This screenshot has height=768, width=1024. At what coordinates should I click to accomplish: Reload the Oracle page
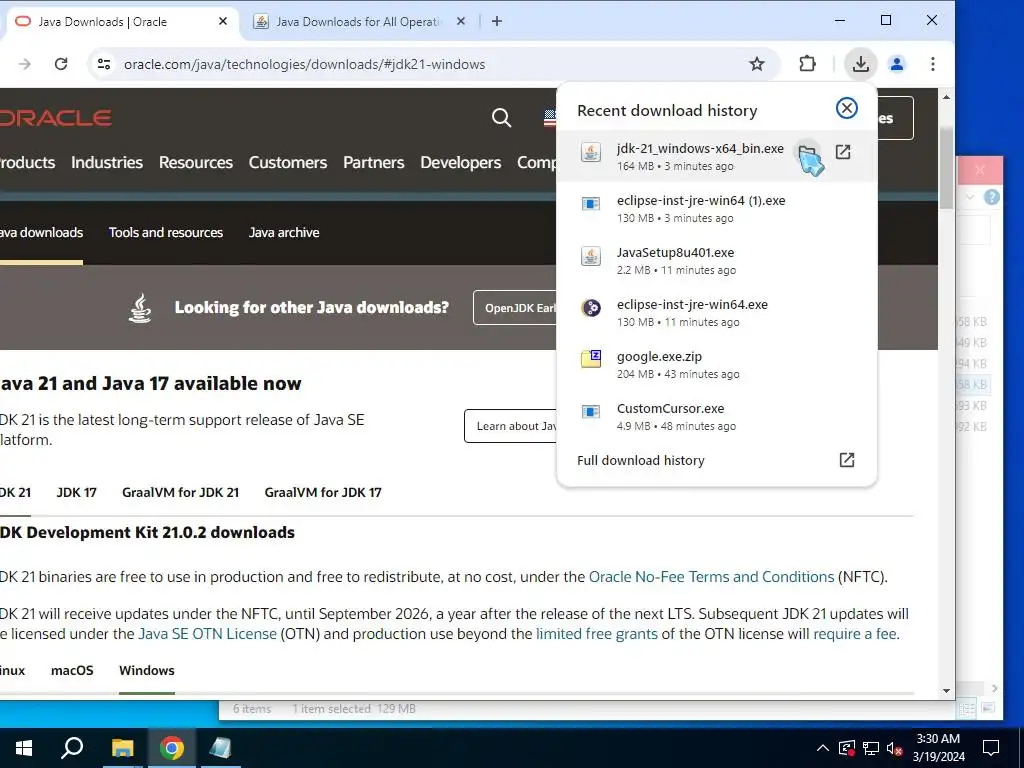click(61, 64)
